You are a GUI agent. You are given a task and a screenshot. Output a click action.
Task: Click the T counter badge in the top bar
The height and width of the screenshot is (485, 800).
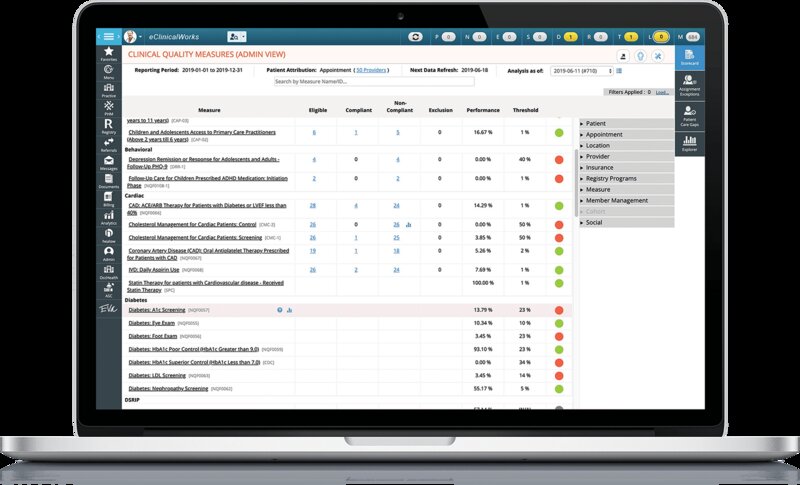click(631, 37)
